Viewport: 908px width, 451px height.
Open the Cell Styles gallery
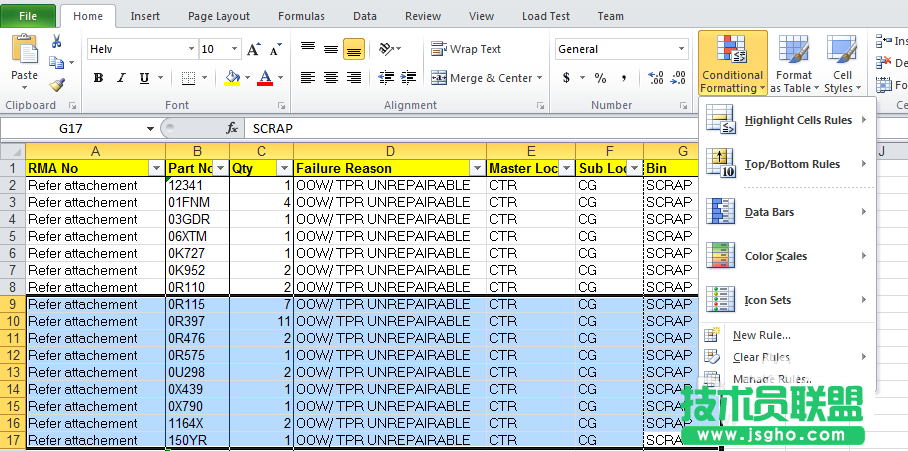coord(842,63)
